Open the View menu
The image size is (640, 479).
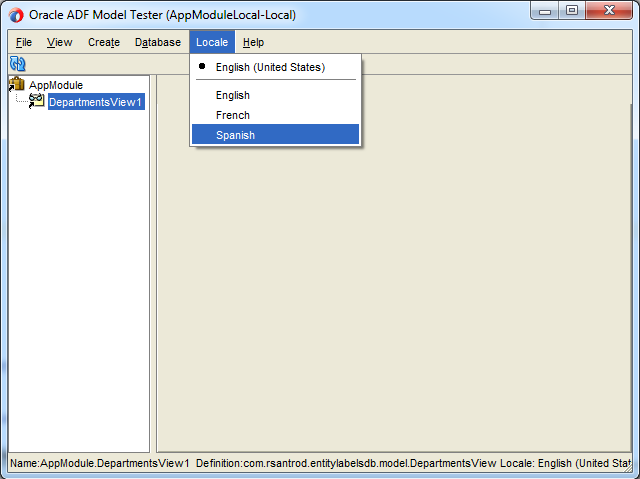tap(60, 42)
